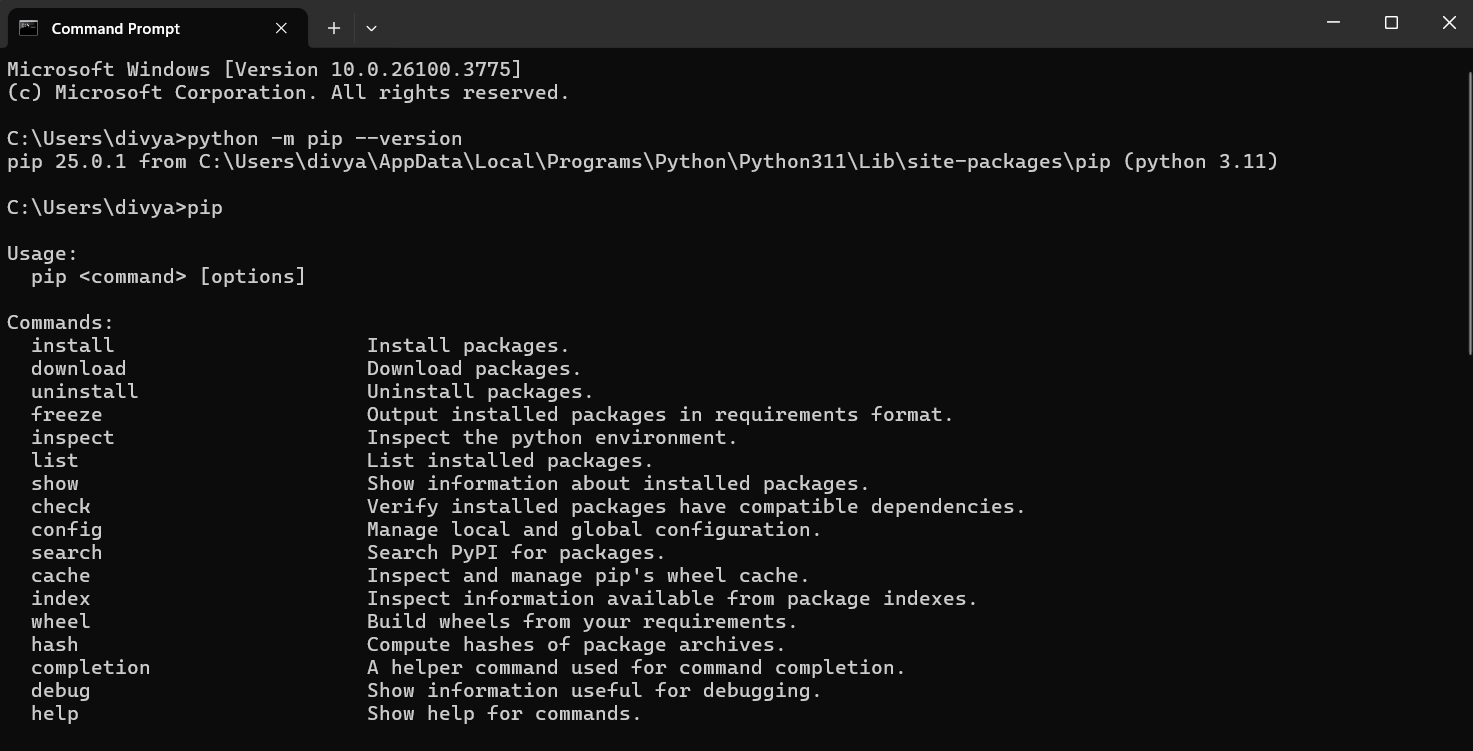Click the 'freeze' command in list
Viewport: 1473px width, 751px height.
pos(67,415)
